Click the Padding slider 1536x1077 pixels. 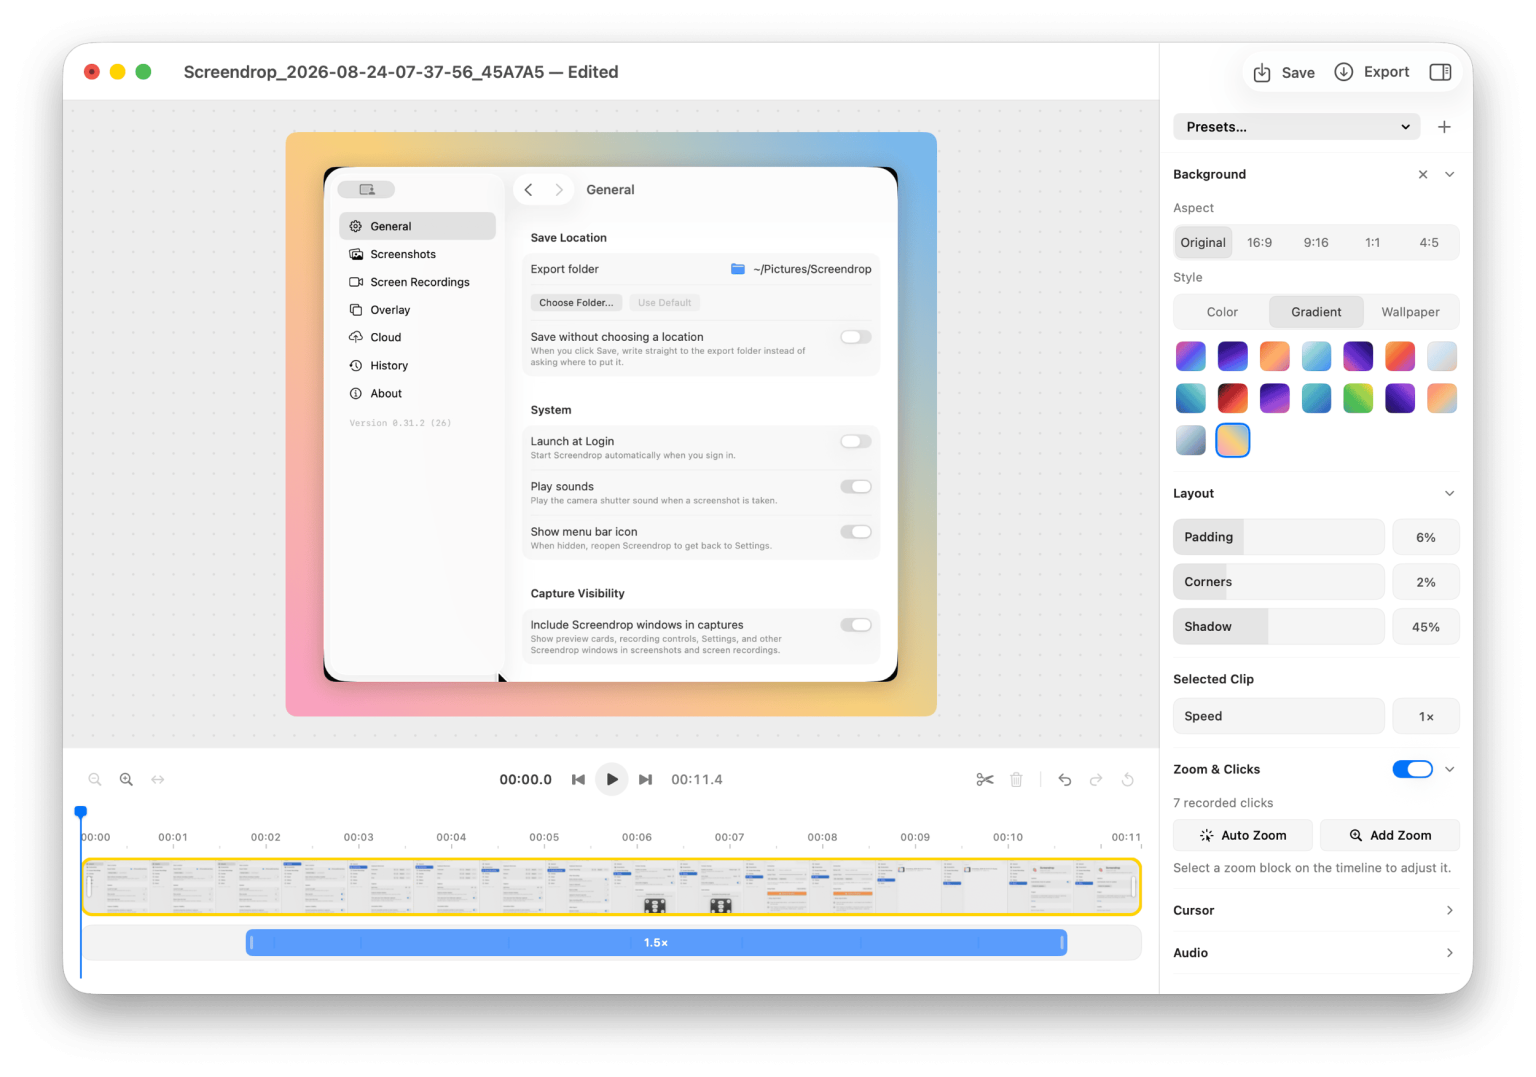[x=1279, y=537]
